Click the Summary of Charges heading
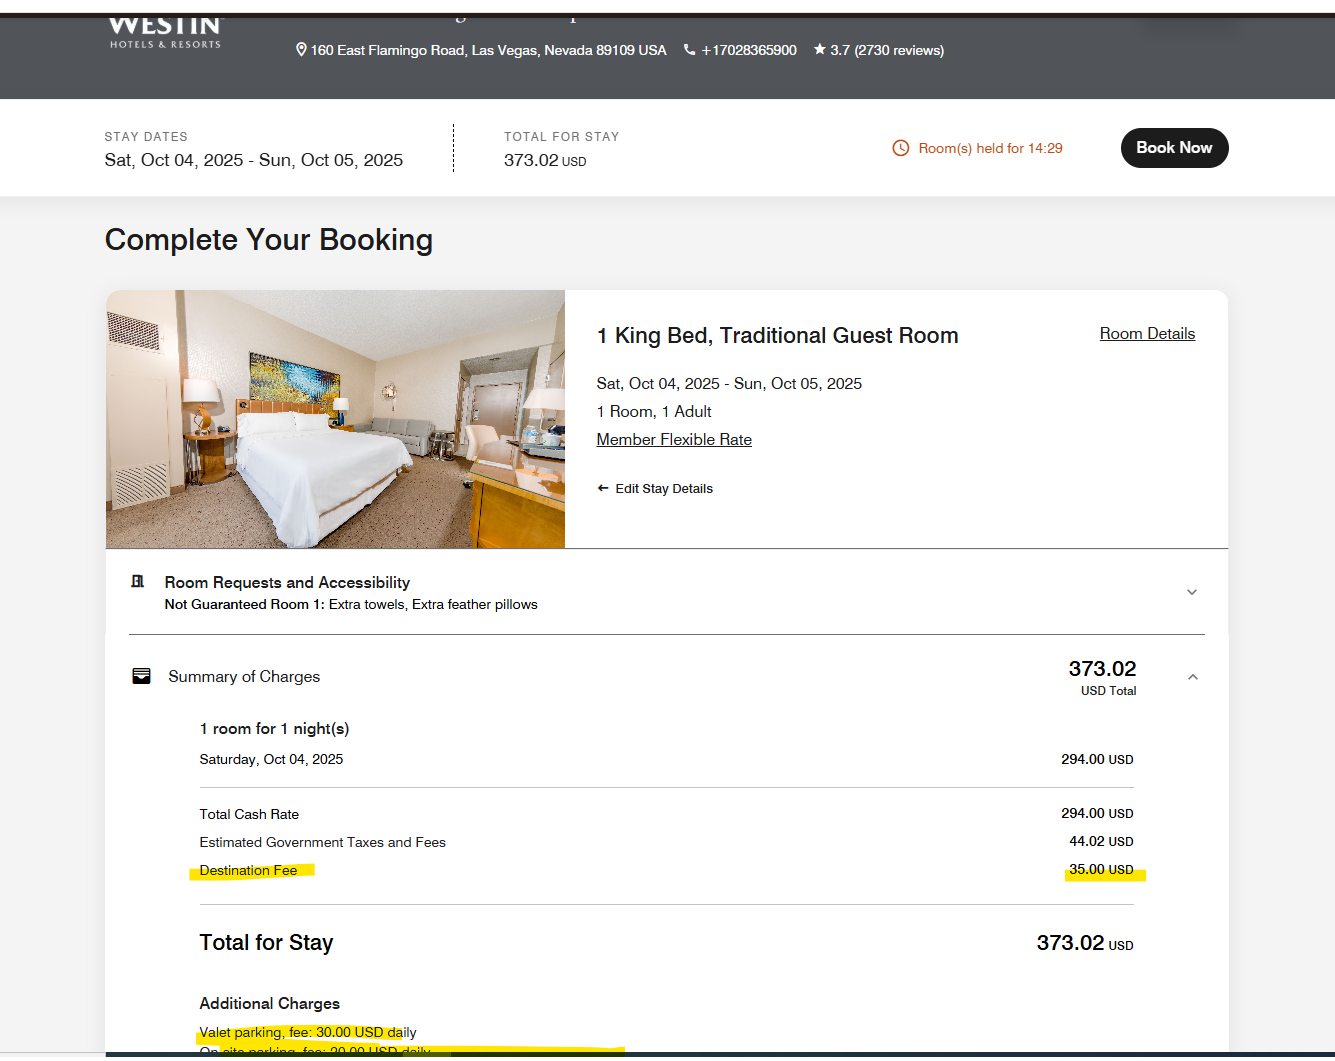Viewport: 1335px width, 1061px height. pos(244,677)
